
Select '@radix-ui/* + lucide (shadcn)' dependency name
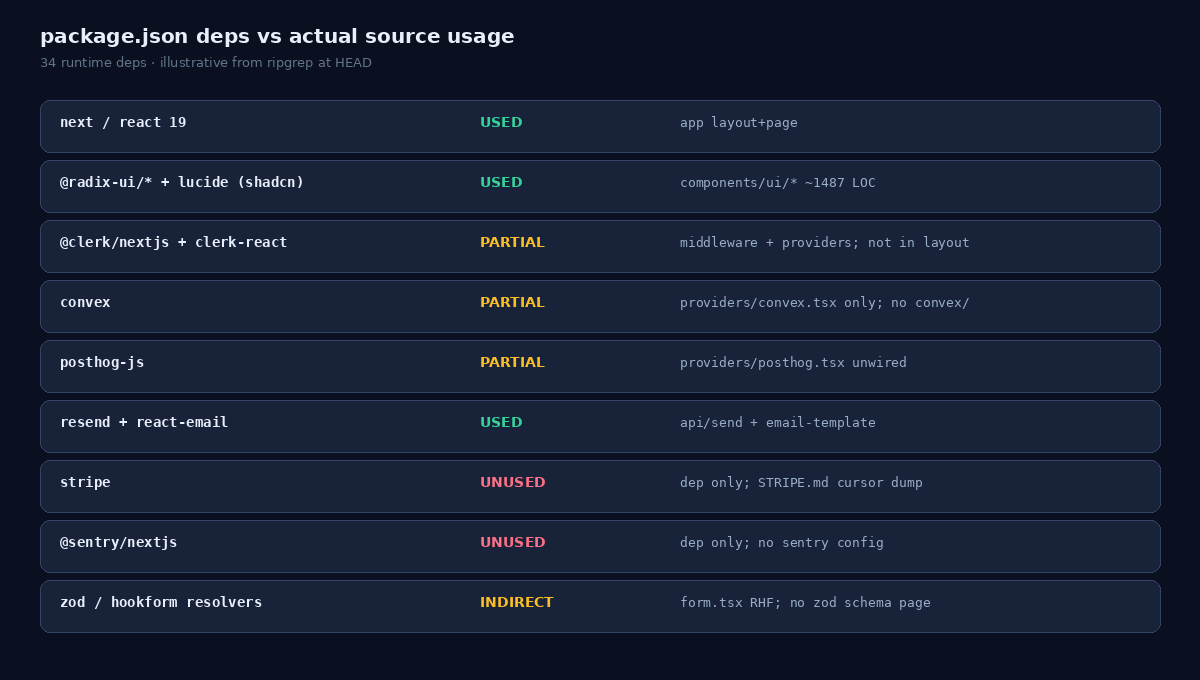[x=182, y=183]
